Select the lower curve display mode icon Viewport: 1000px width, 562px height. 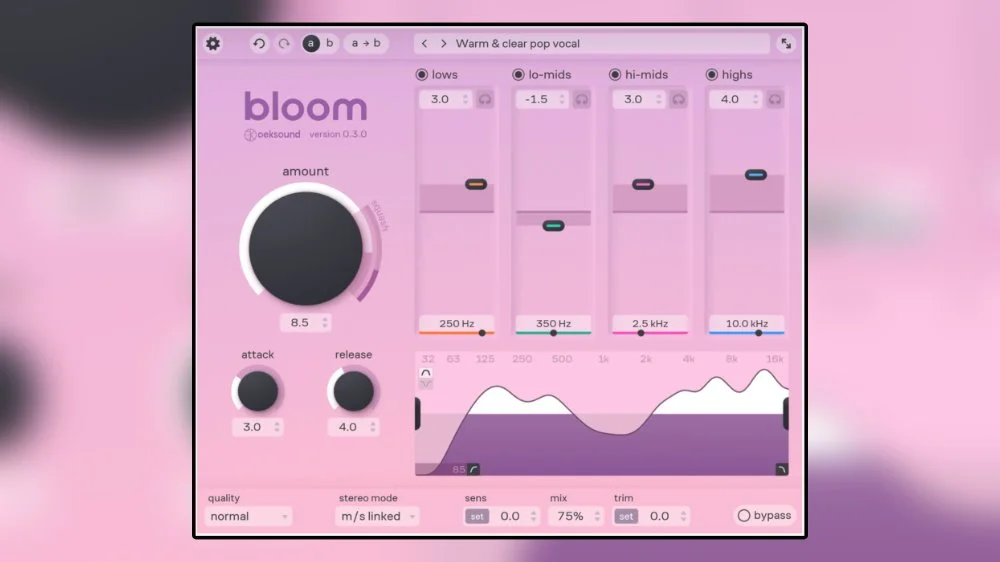point(425,383)
